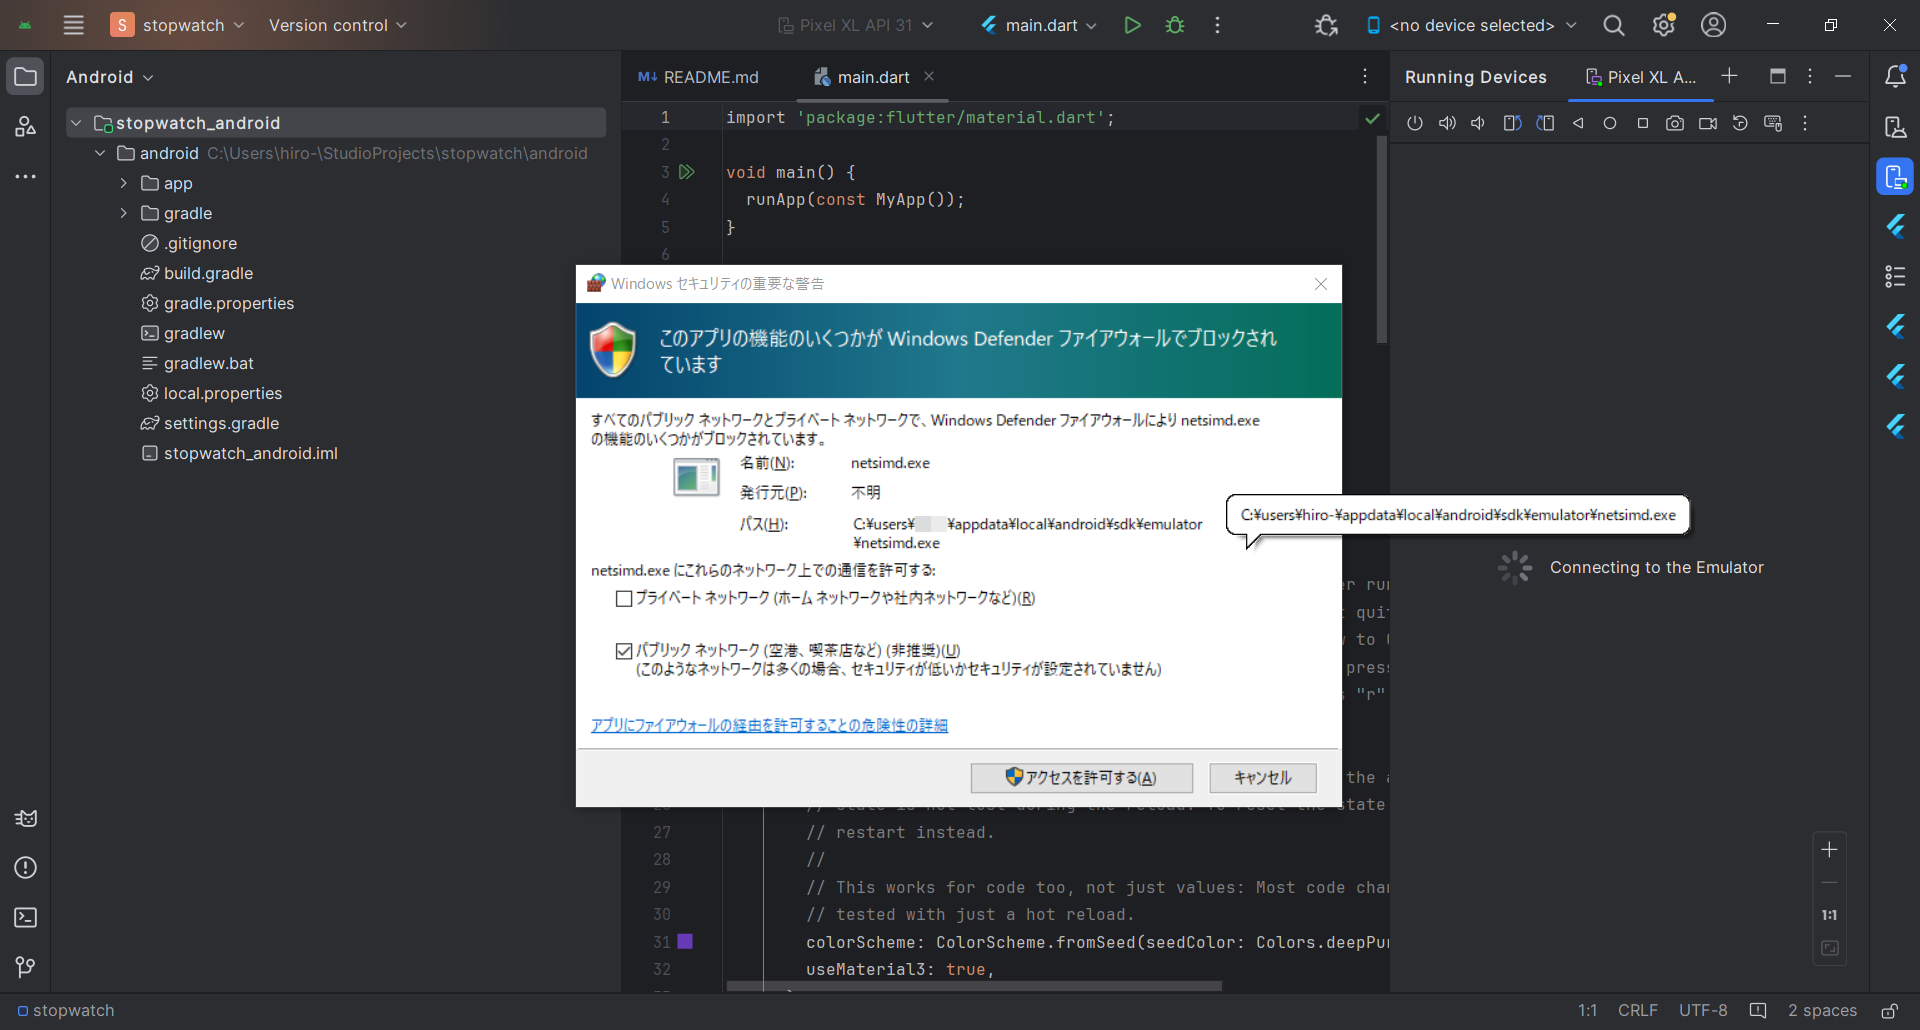Image resolution: width=1920 pixels, height=1030 pixels.
Task: Click the green Run button
Action: pos(1132,25)
